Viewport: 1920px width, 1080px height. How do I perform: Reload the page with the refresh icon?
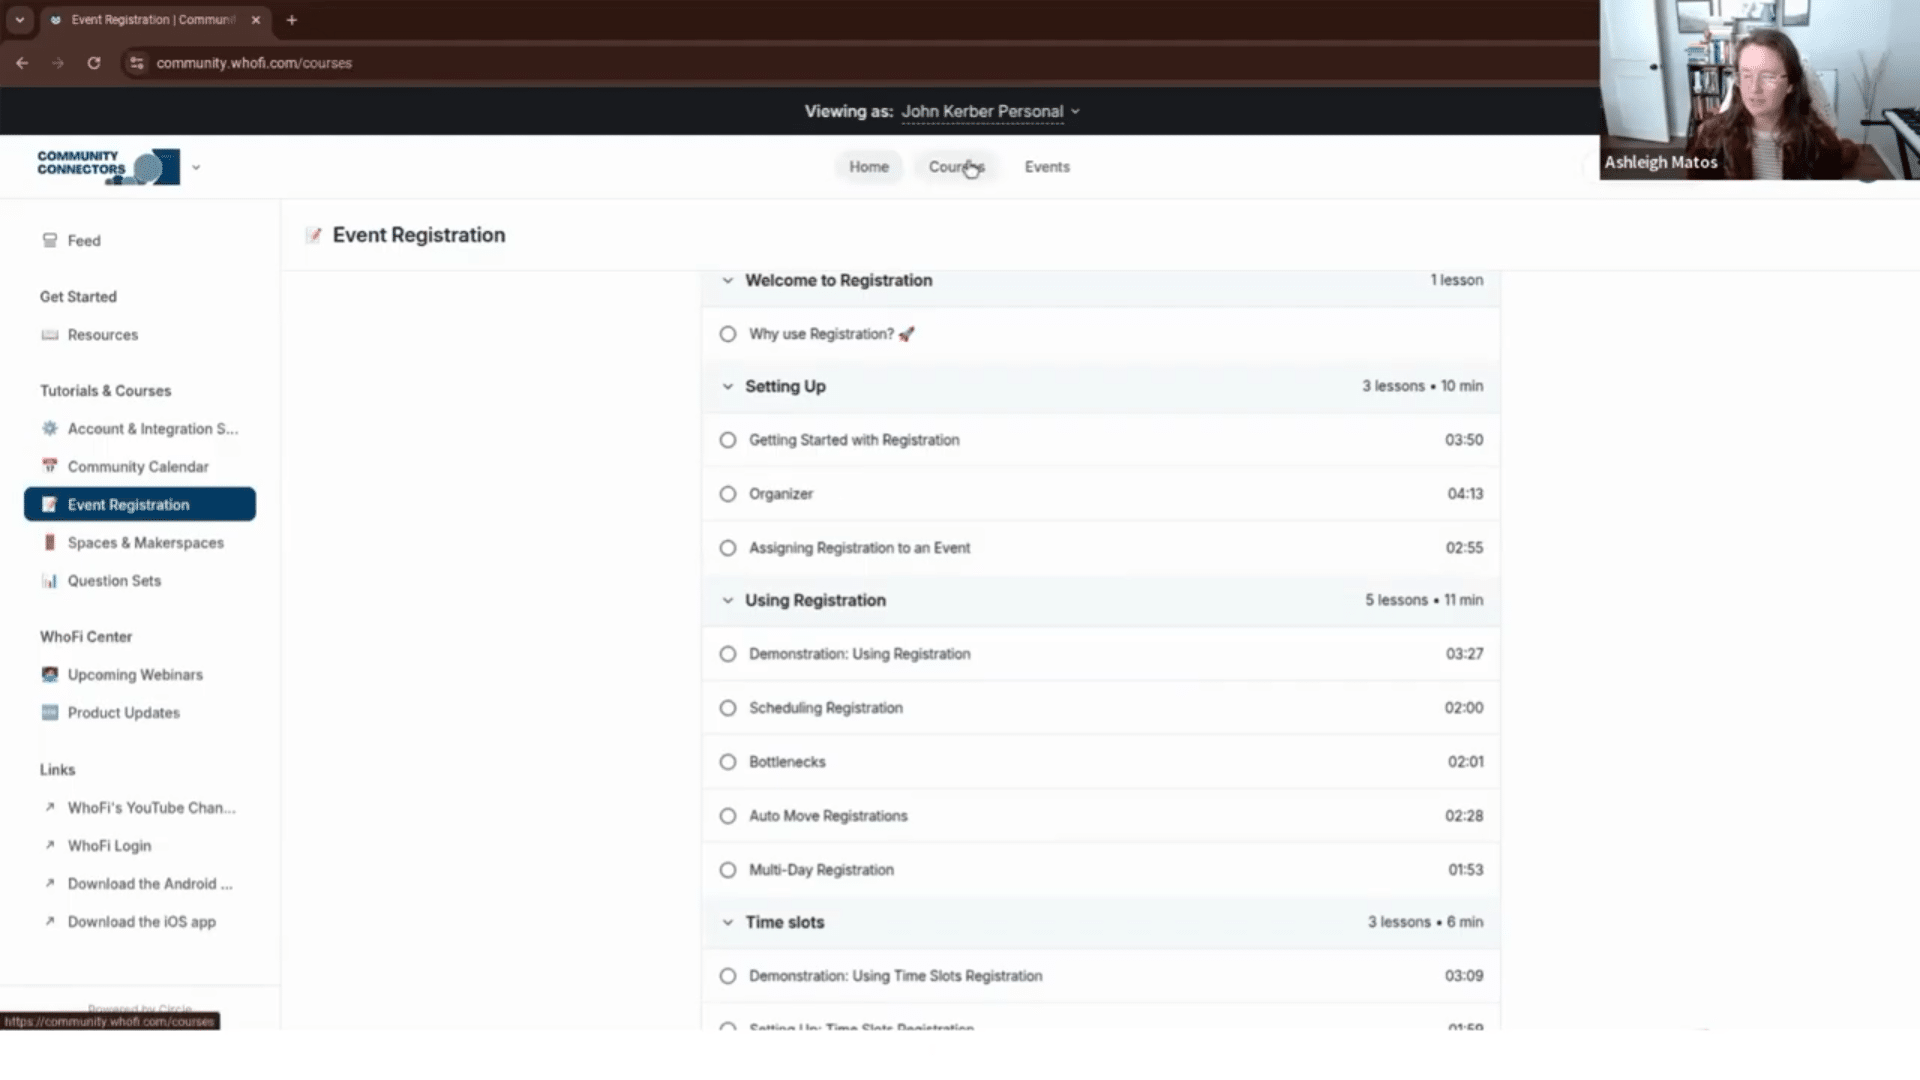coord(94,63)
